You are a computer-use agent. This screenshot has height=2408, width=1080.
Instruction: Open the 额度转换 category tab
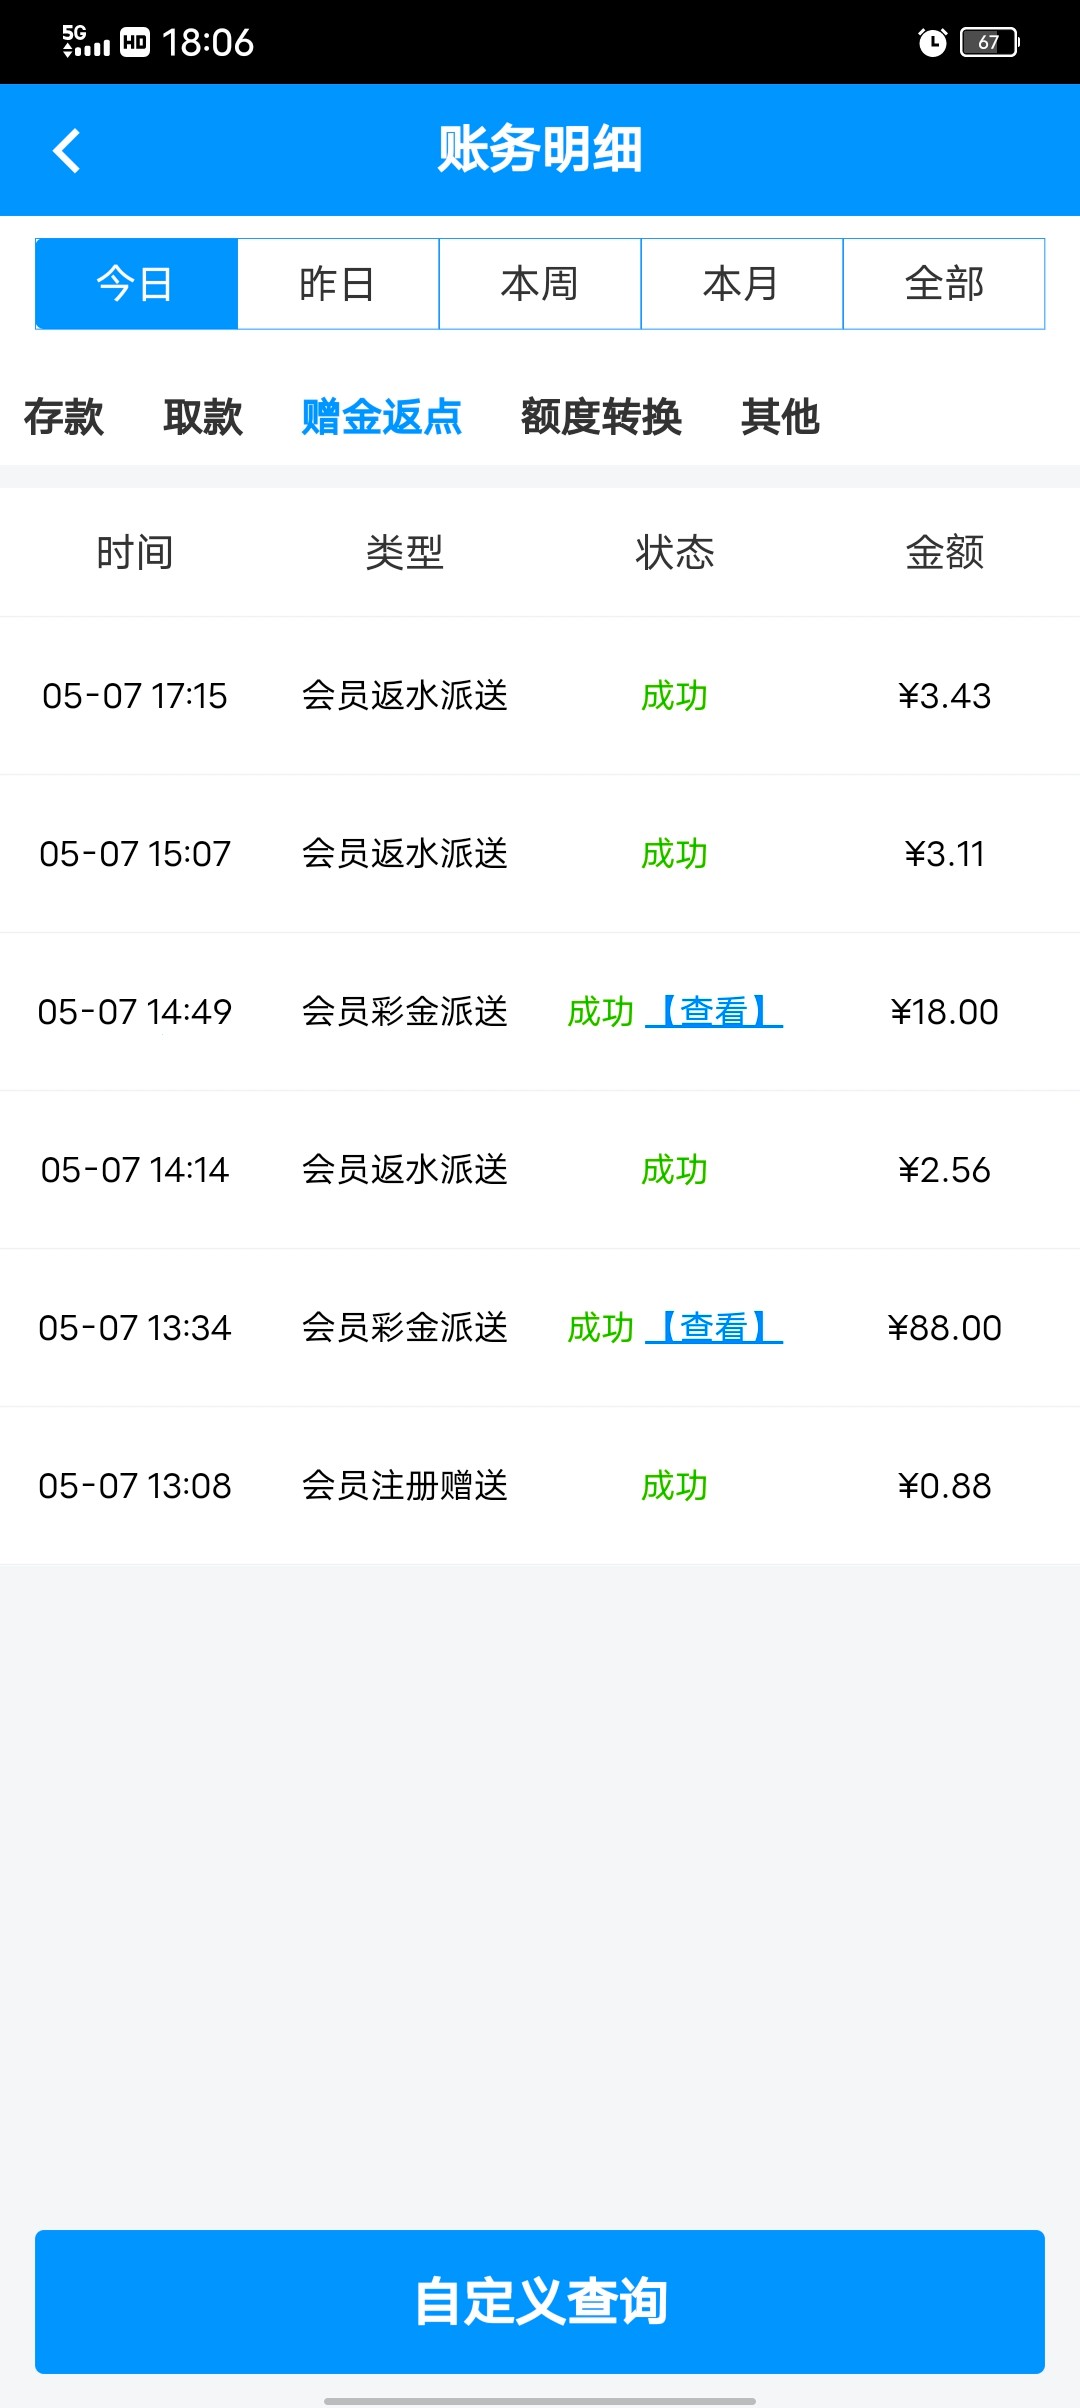pyautogui.click(x=601, y=417)
